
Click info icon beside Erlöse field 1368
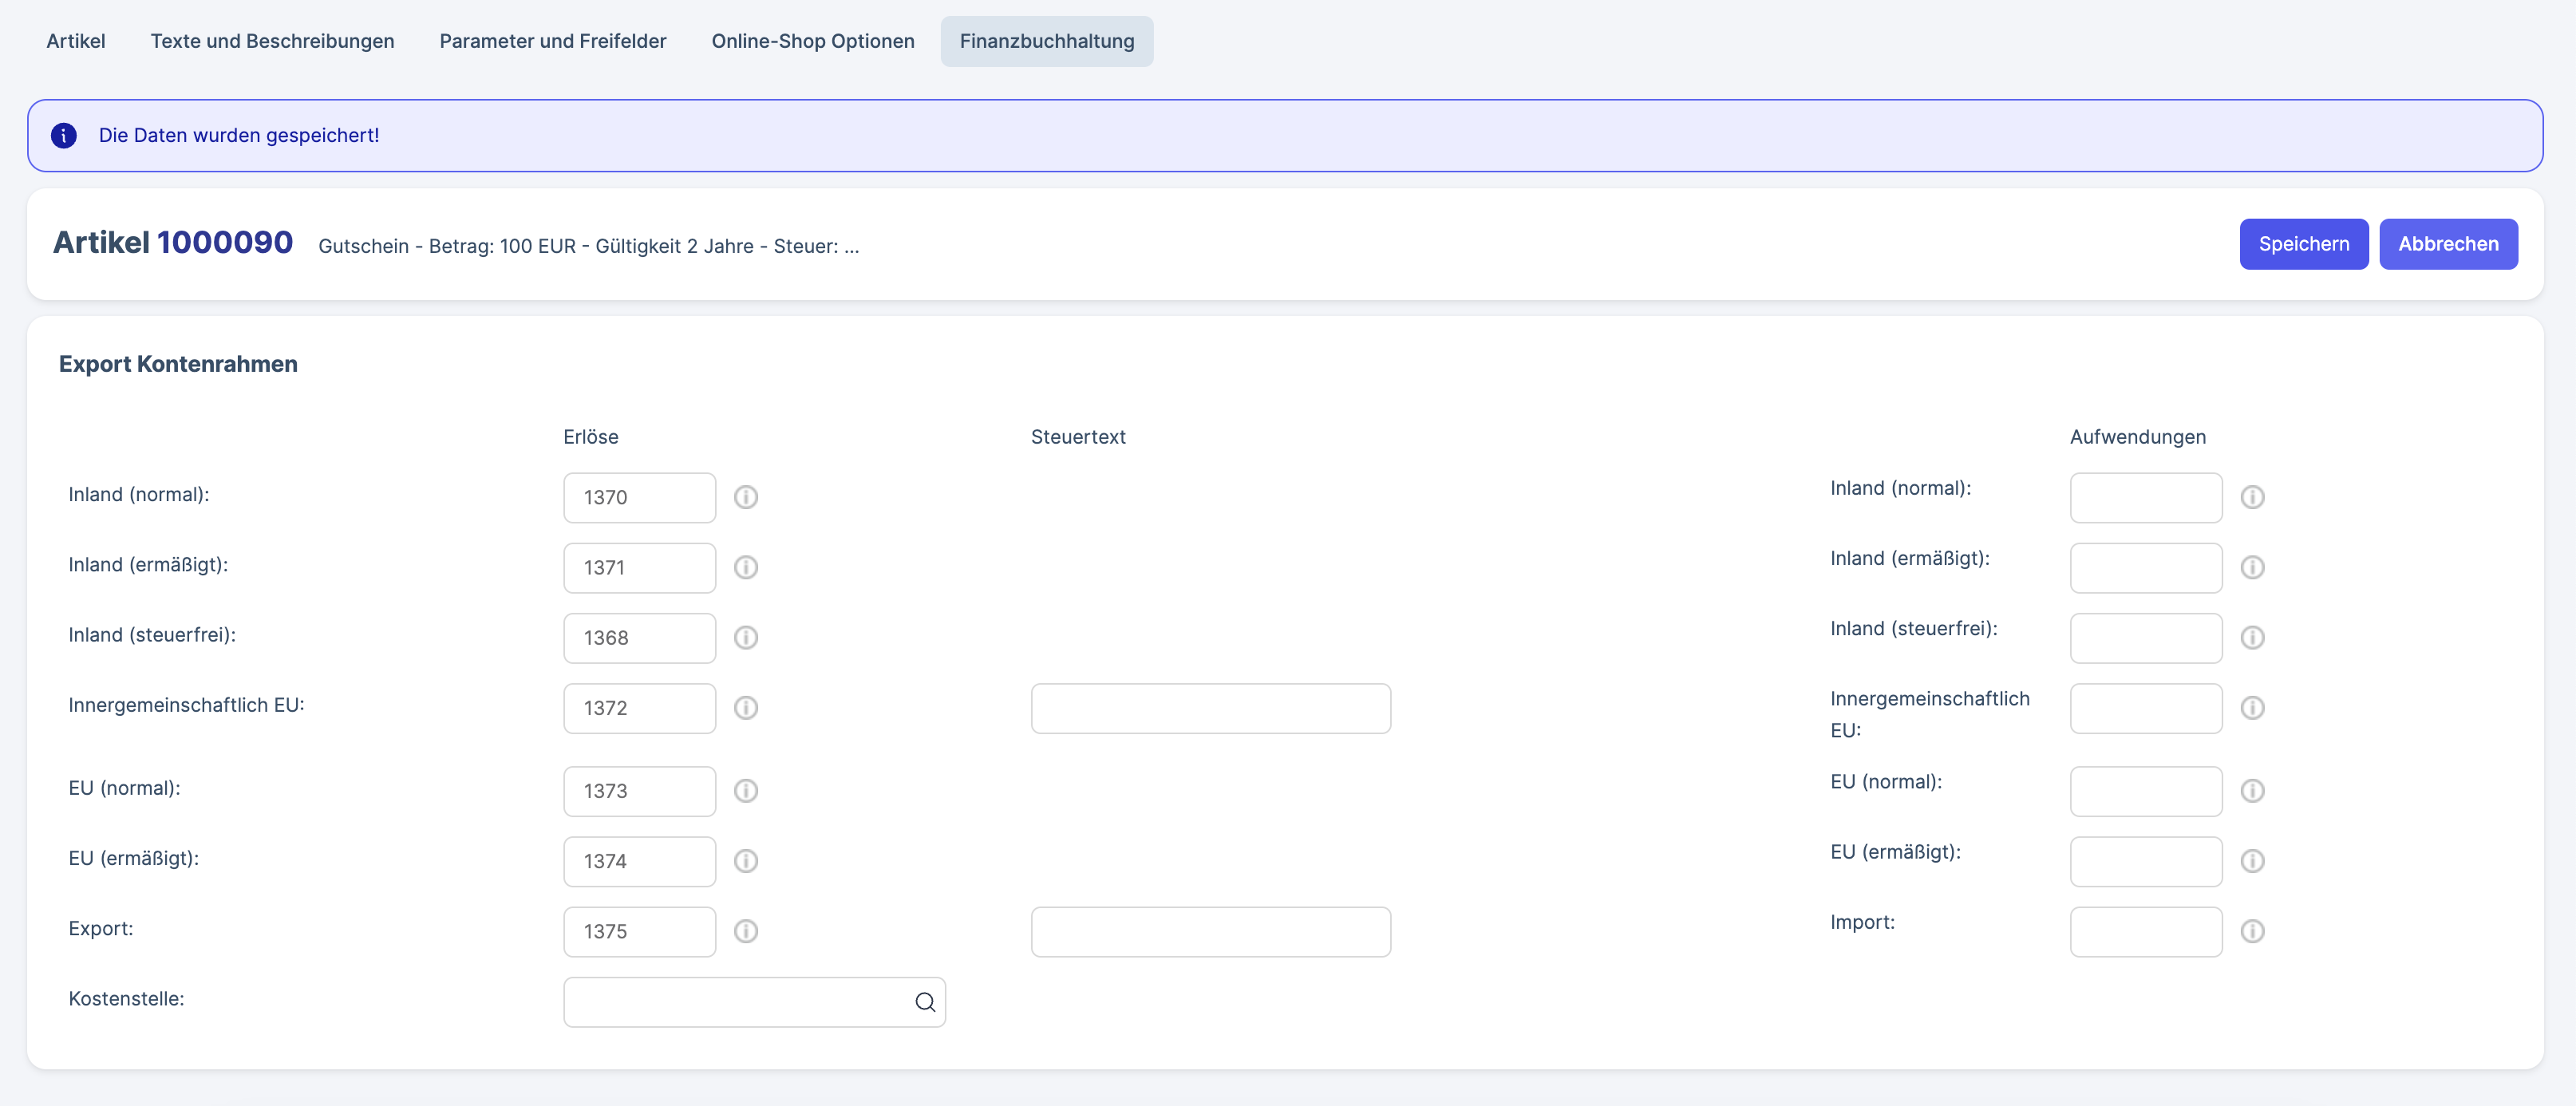click(x=745, y=637)
